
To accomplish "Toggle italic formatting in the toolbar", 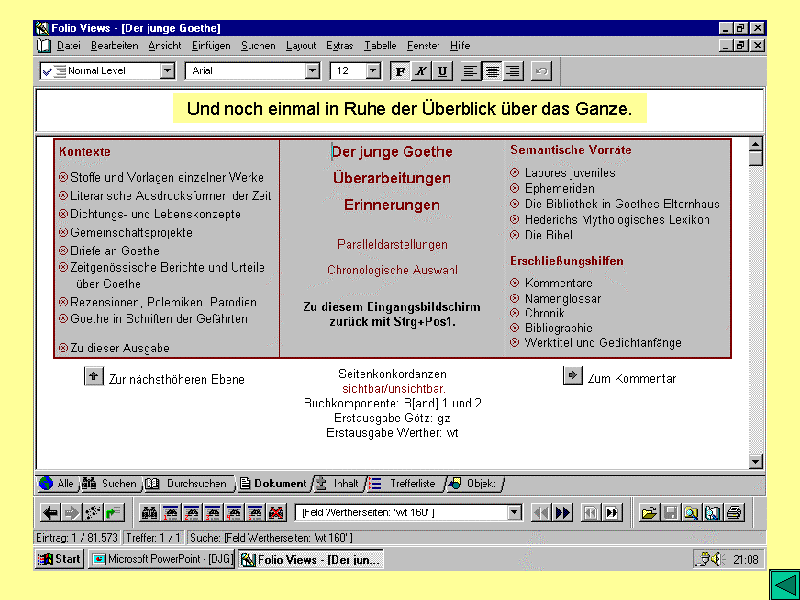I will 421,71.
